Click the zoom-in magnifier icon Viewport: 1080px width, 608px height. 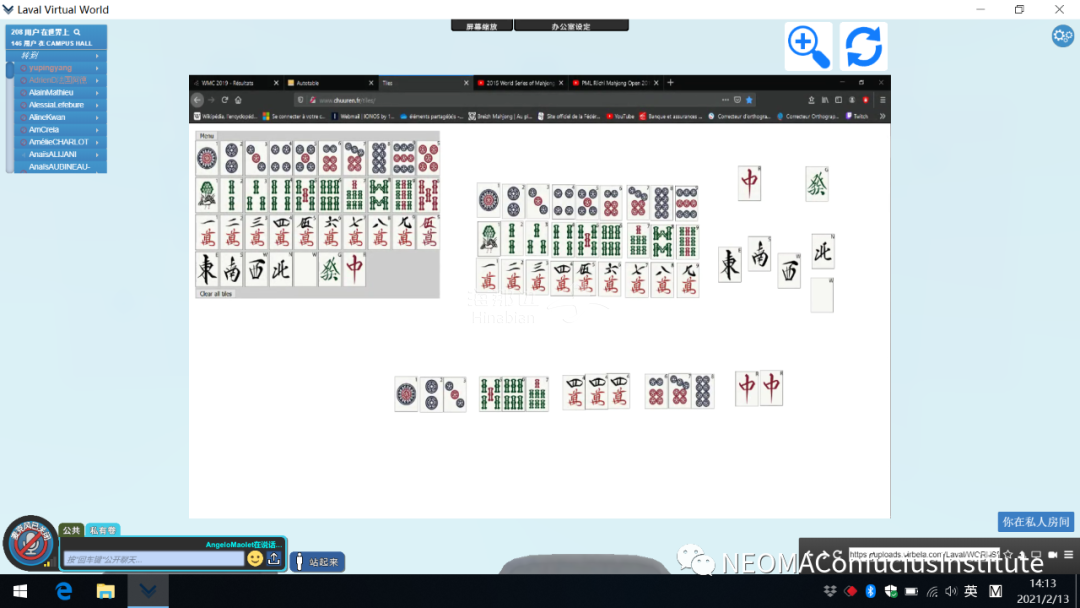[x=808, y=46]
